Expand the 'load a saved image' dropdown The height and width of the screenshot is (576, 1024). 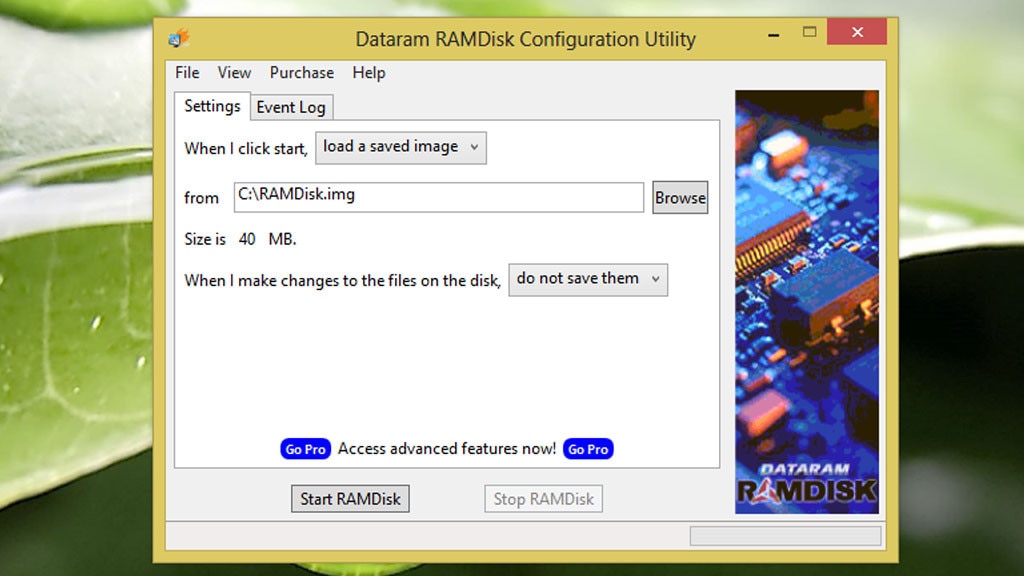401,148
